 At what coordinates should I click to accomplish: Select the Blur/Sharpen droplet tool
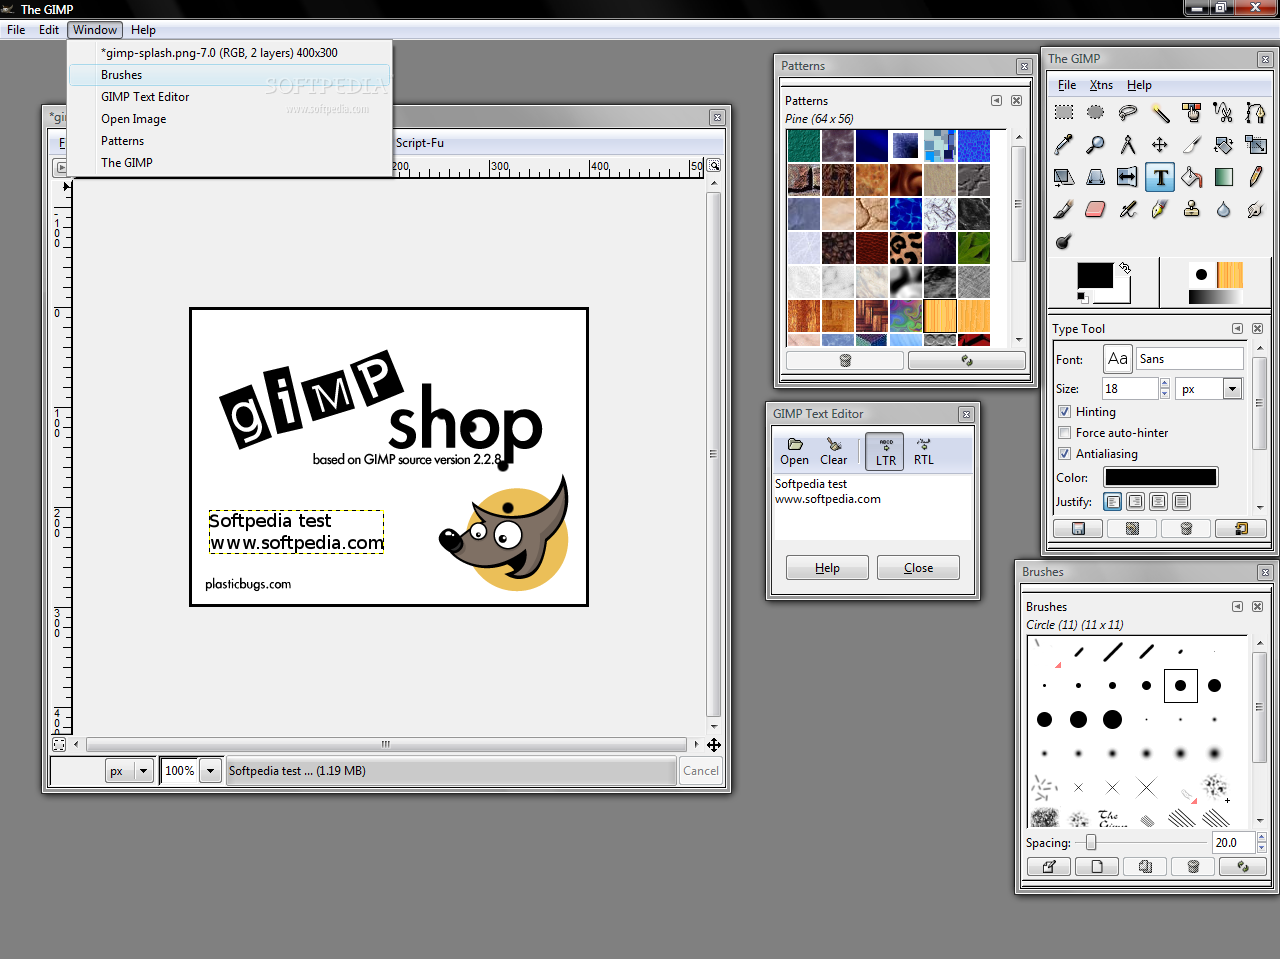click(x=1224, y=209)
